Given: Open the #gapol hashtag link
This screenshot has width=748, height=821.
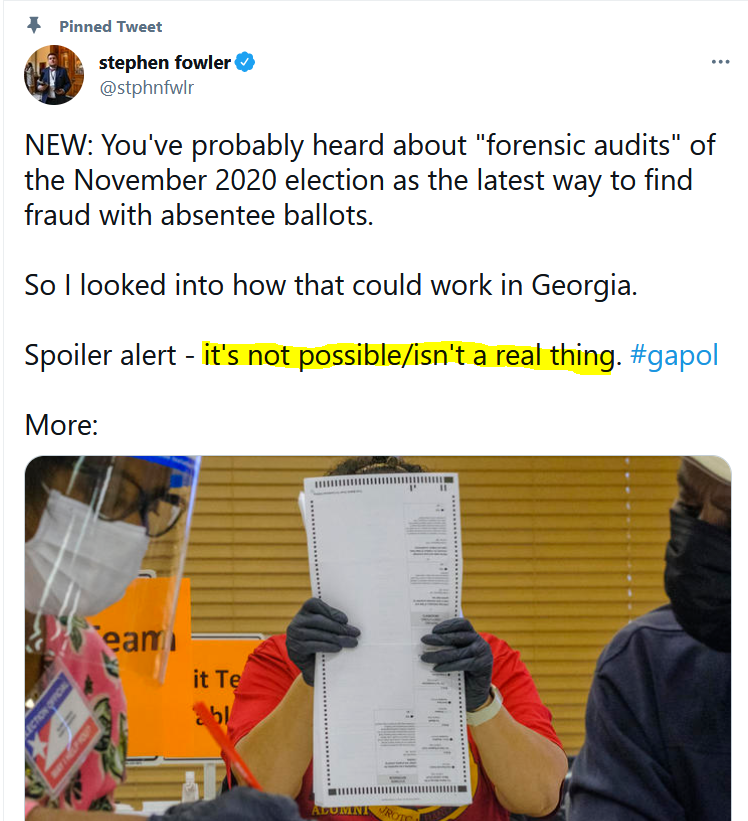Looking at the screenshot, I should [674, 356].
